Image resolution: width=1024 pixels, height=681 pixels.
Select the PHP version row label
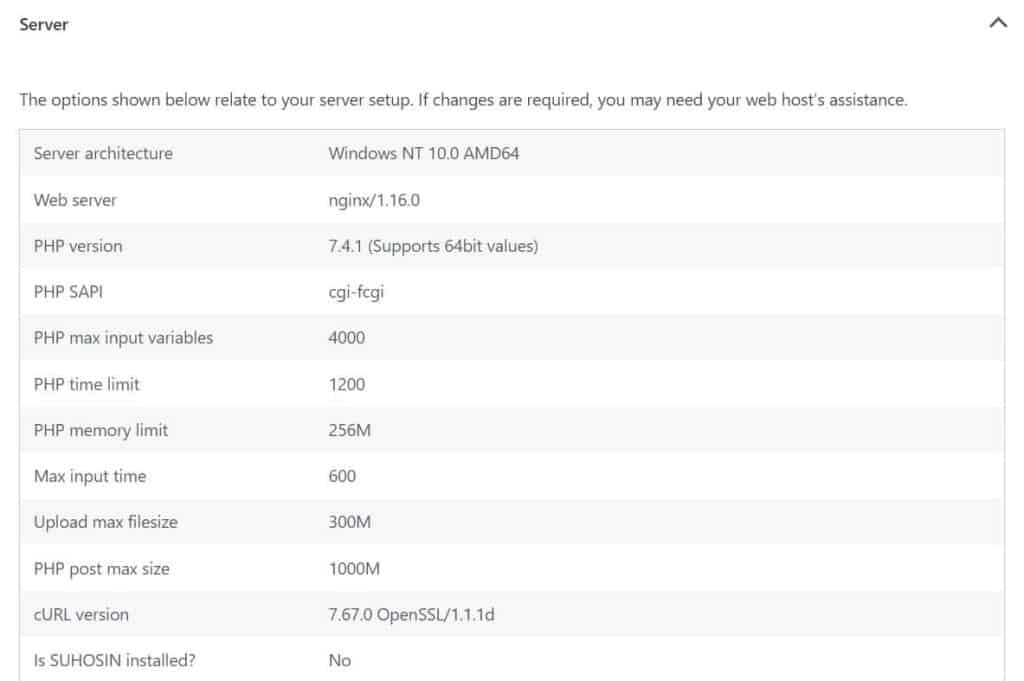click(x=78, y=245)
